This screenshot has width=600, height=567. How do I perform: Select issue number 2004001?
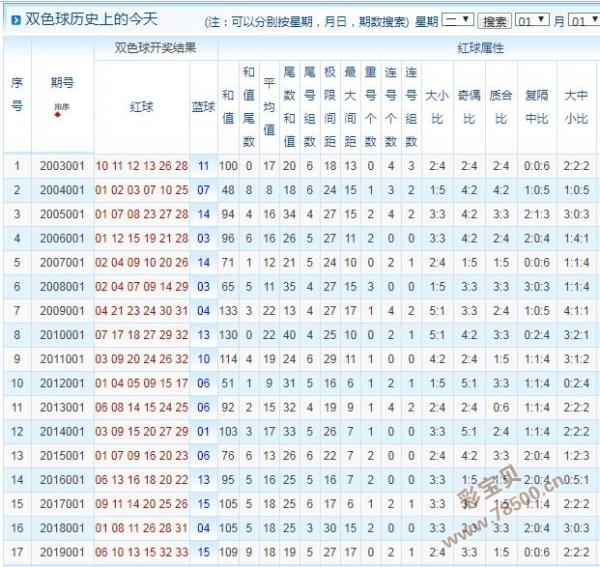coord(62,190)
